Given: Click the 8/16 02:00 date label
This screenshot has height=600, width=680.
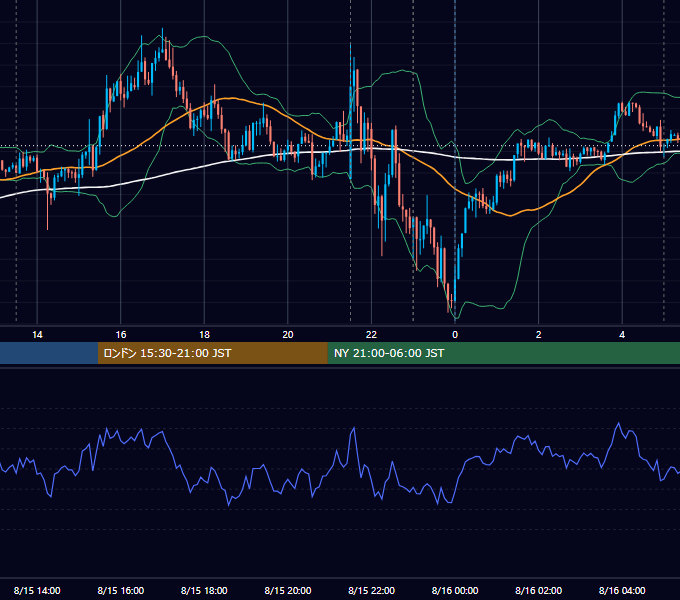Looking at the screenshot, I should tap(538, 590).
